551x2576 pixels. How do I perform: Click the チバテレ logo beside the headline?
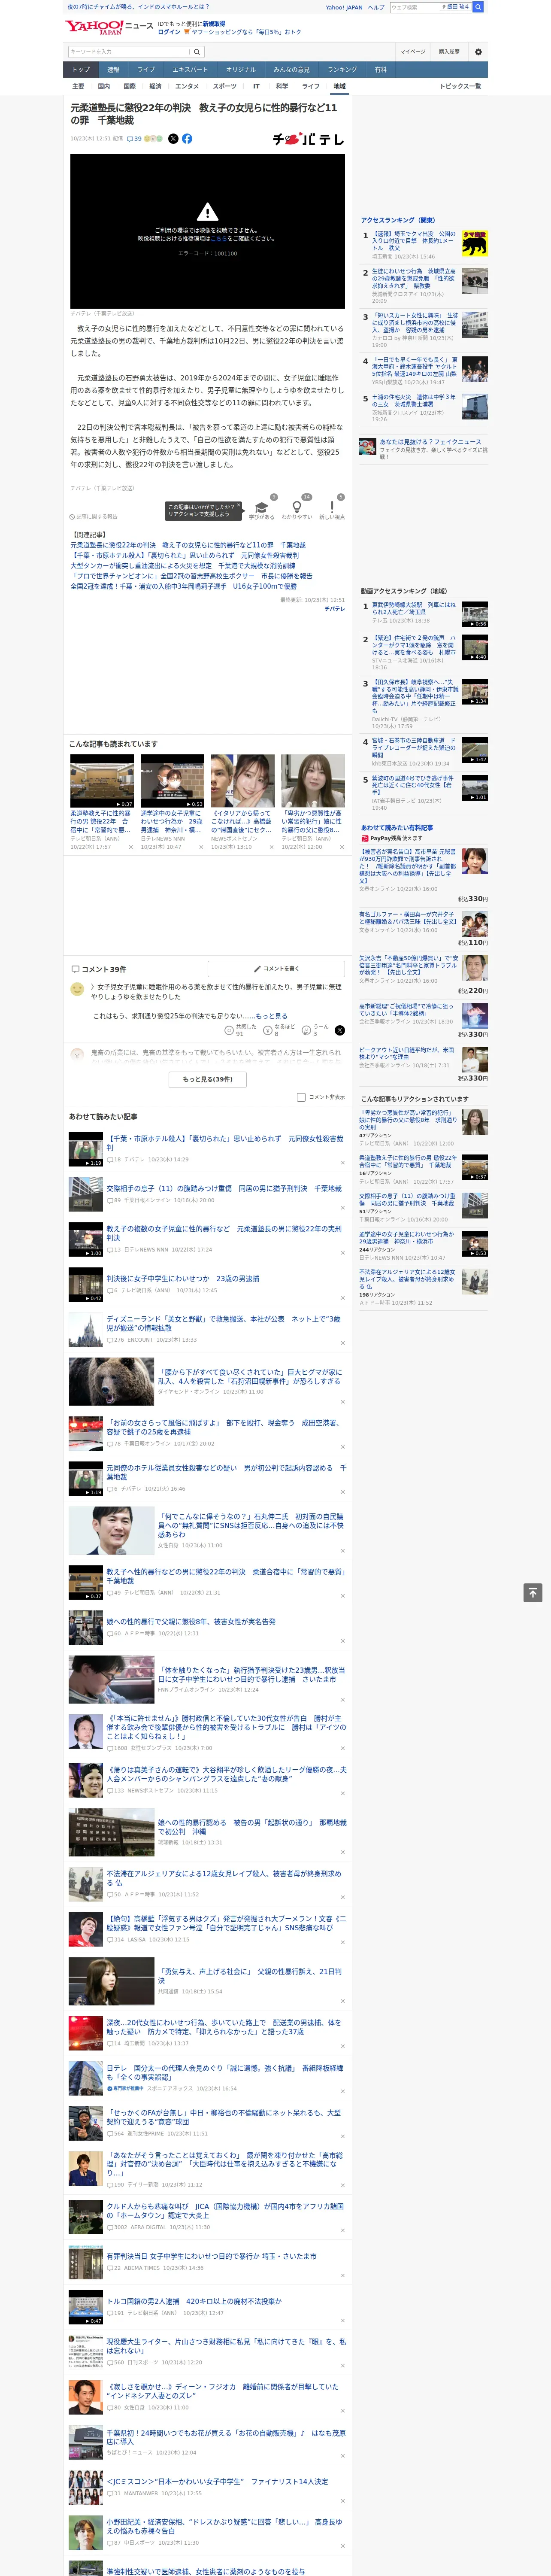point(308,139)
